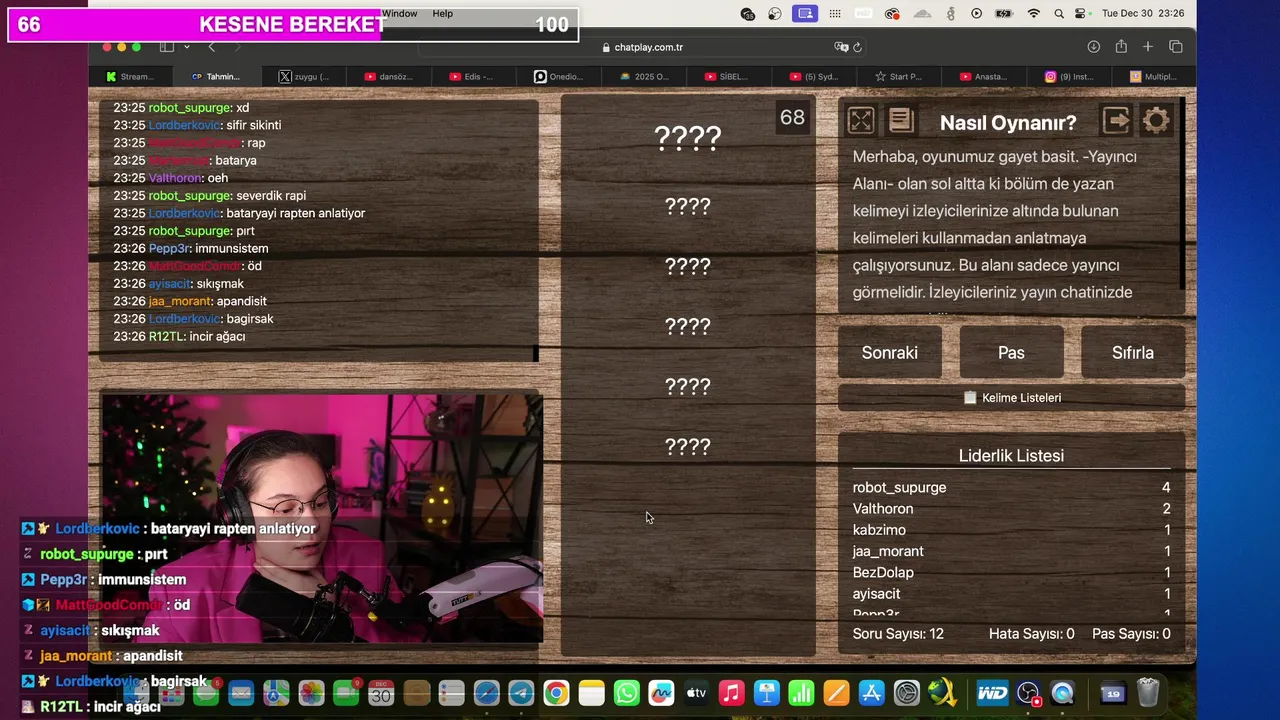Open OBS from the dock
The width and height of the screenshot is (1280, 720).
point(1028,692)
